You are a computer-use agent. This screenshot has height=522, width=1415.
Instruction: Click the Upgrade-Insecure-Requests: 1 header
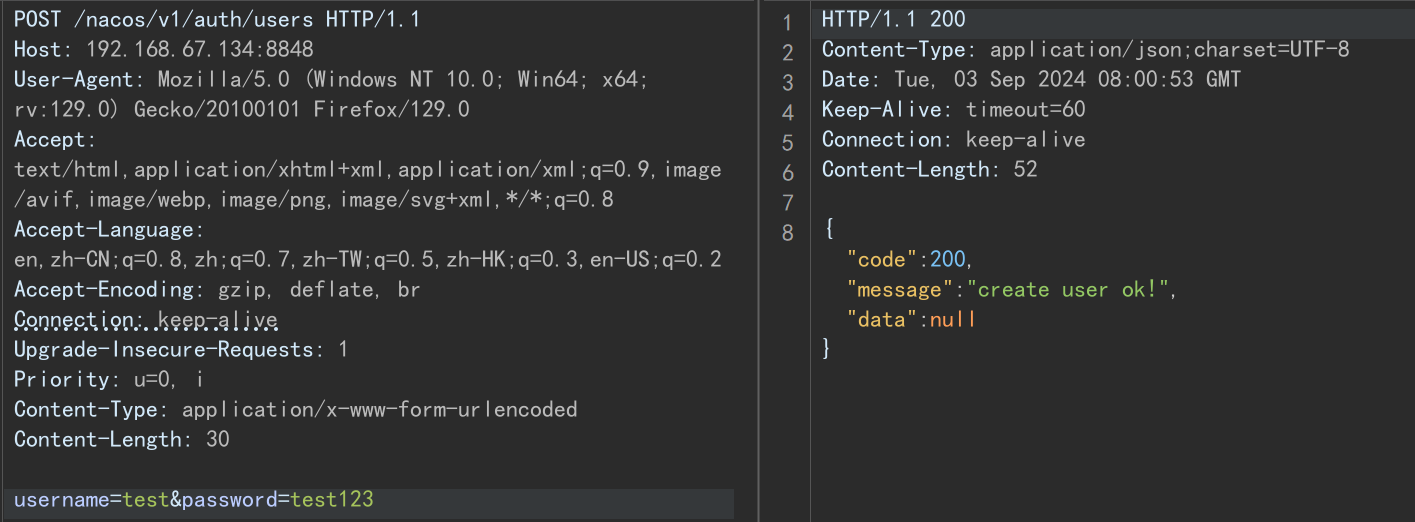[181, 349]
